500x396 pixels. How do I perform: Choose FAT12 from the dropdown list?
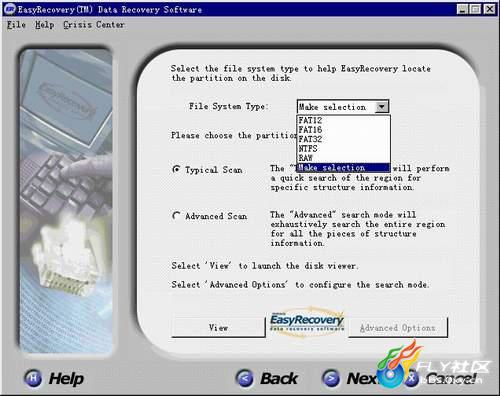point(344,120)
